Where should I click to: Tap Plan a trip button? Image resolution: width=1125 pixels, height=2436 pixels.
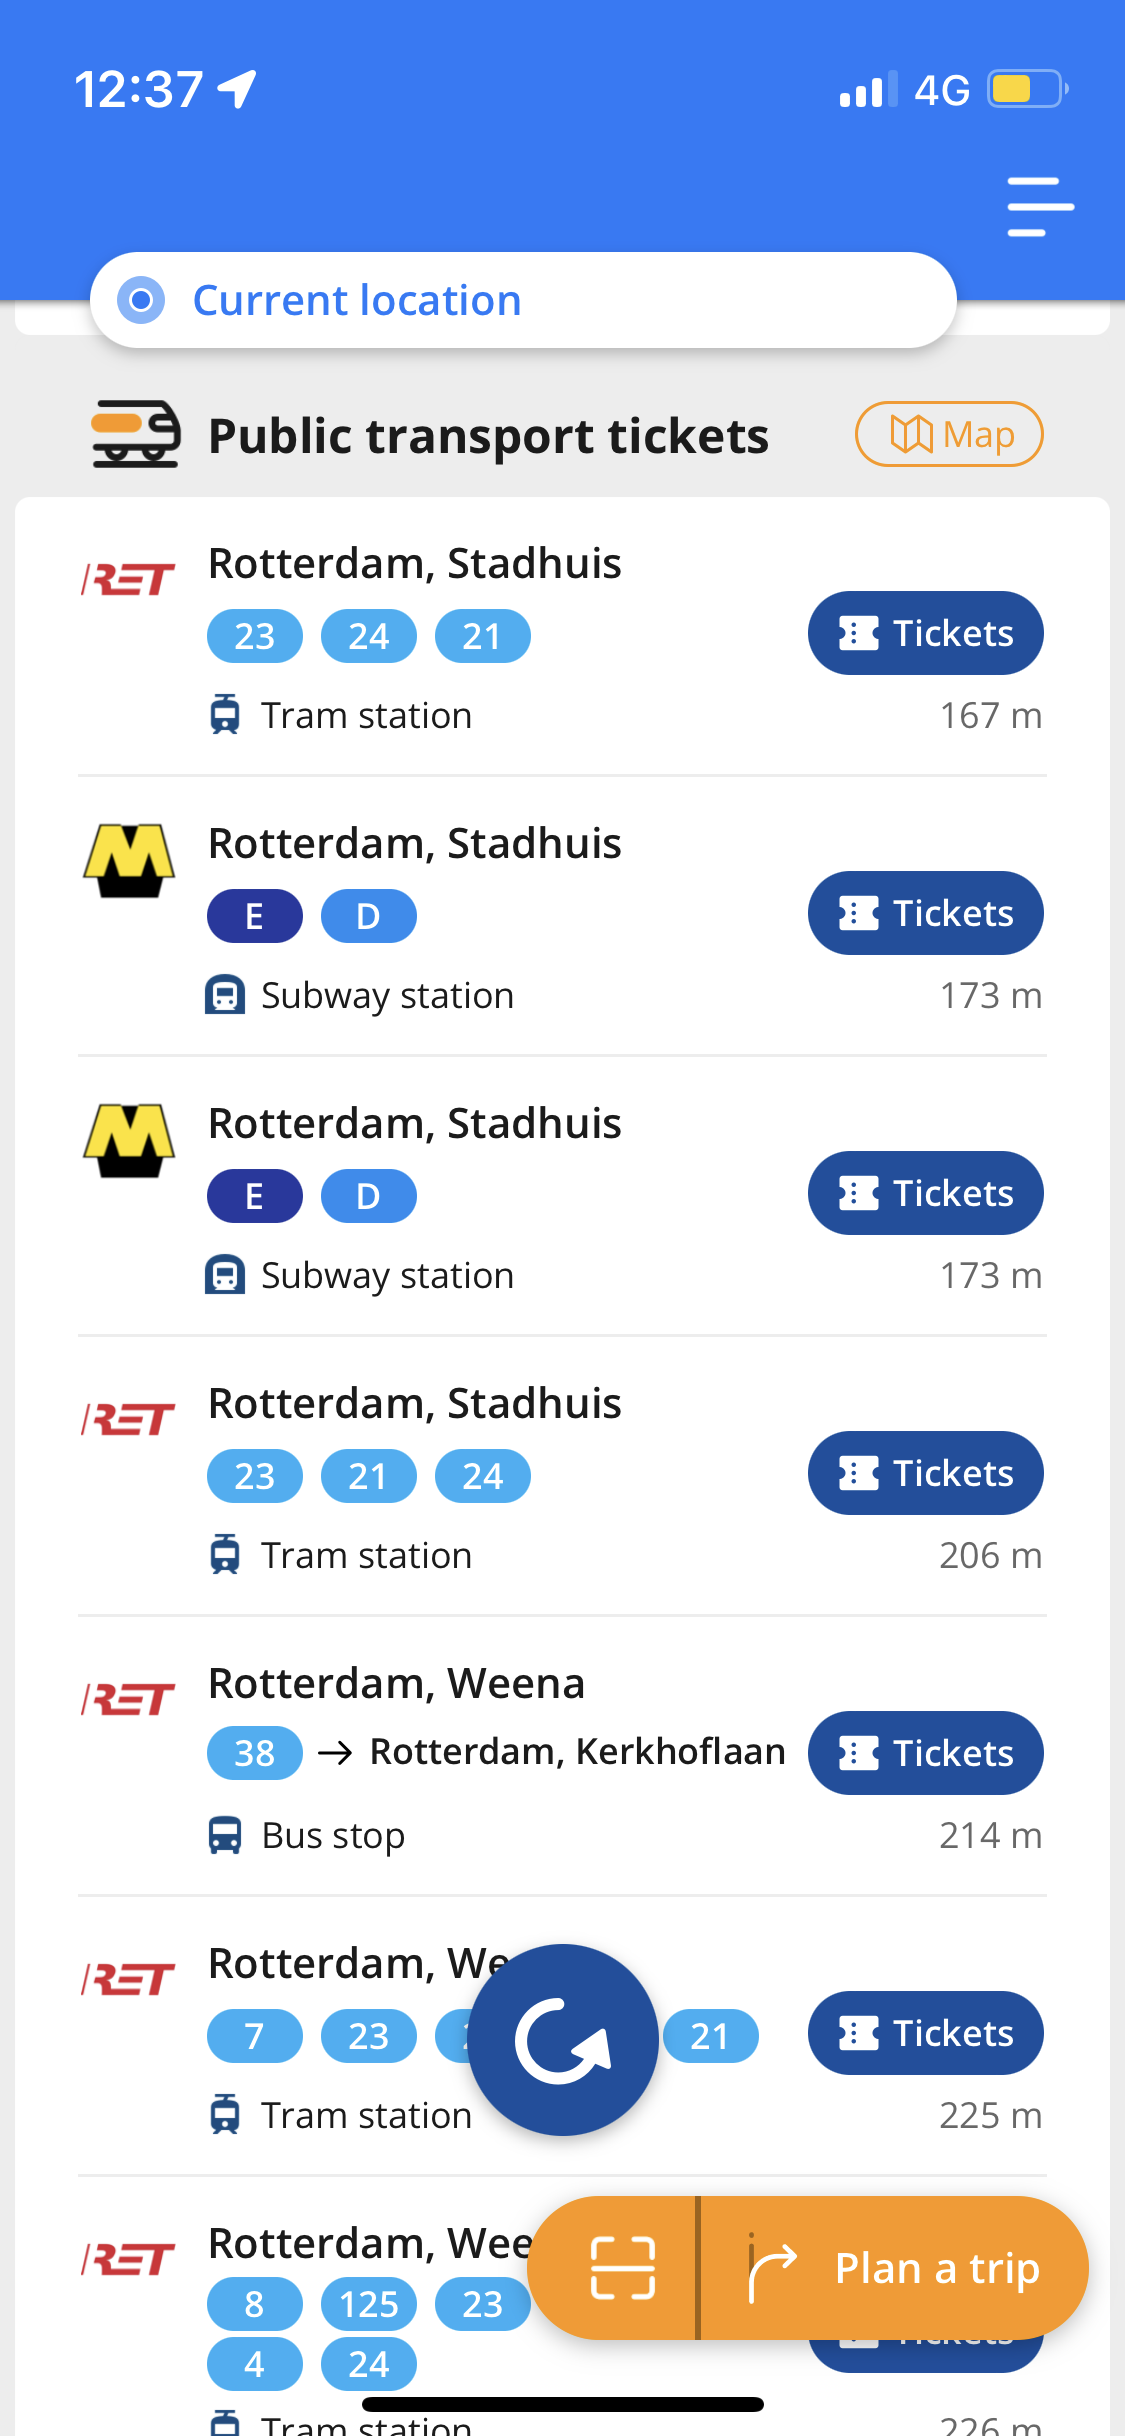pyautogui.click(x=894, y=2268)
